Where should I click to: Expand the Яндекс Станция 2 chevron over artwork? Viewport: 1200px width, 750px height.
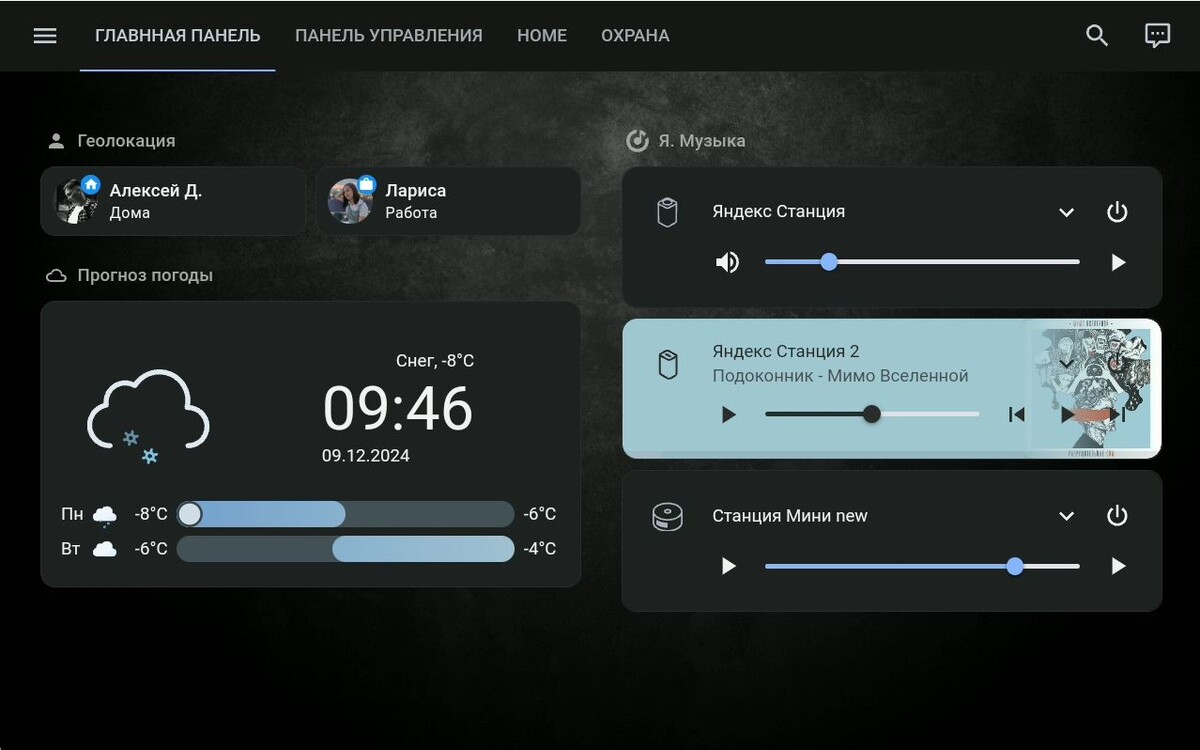click(1066, 363)
